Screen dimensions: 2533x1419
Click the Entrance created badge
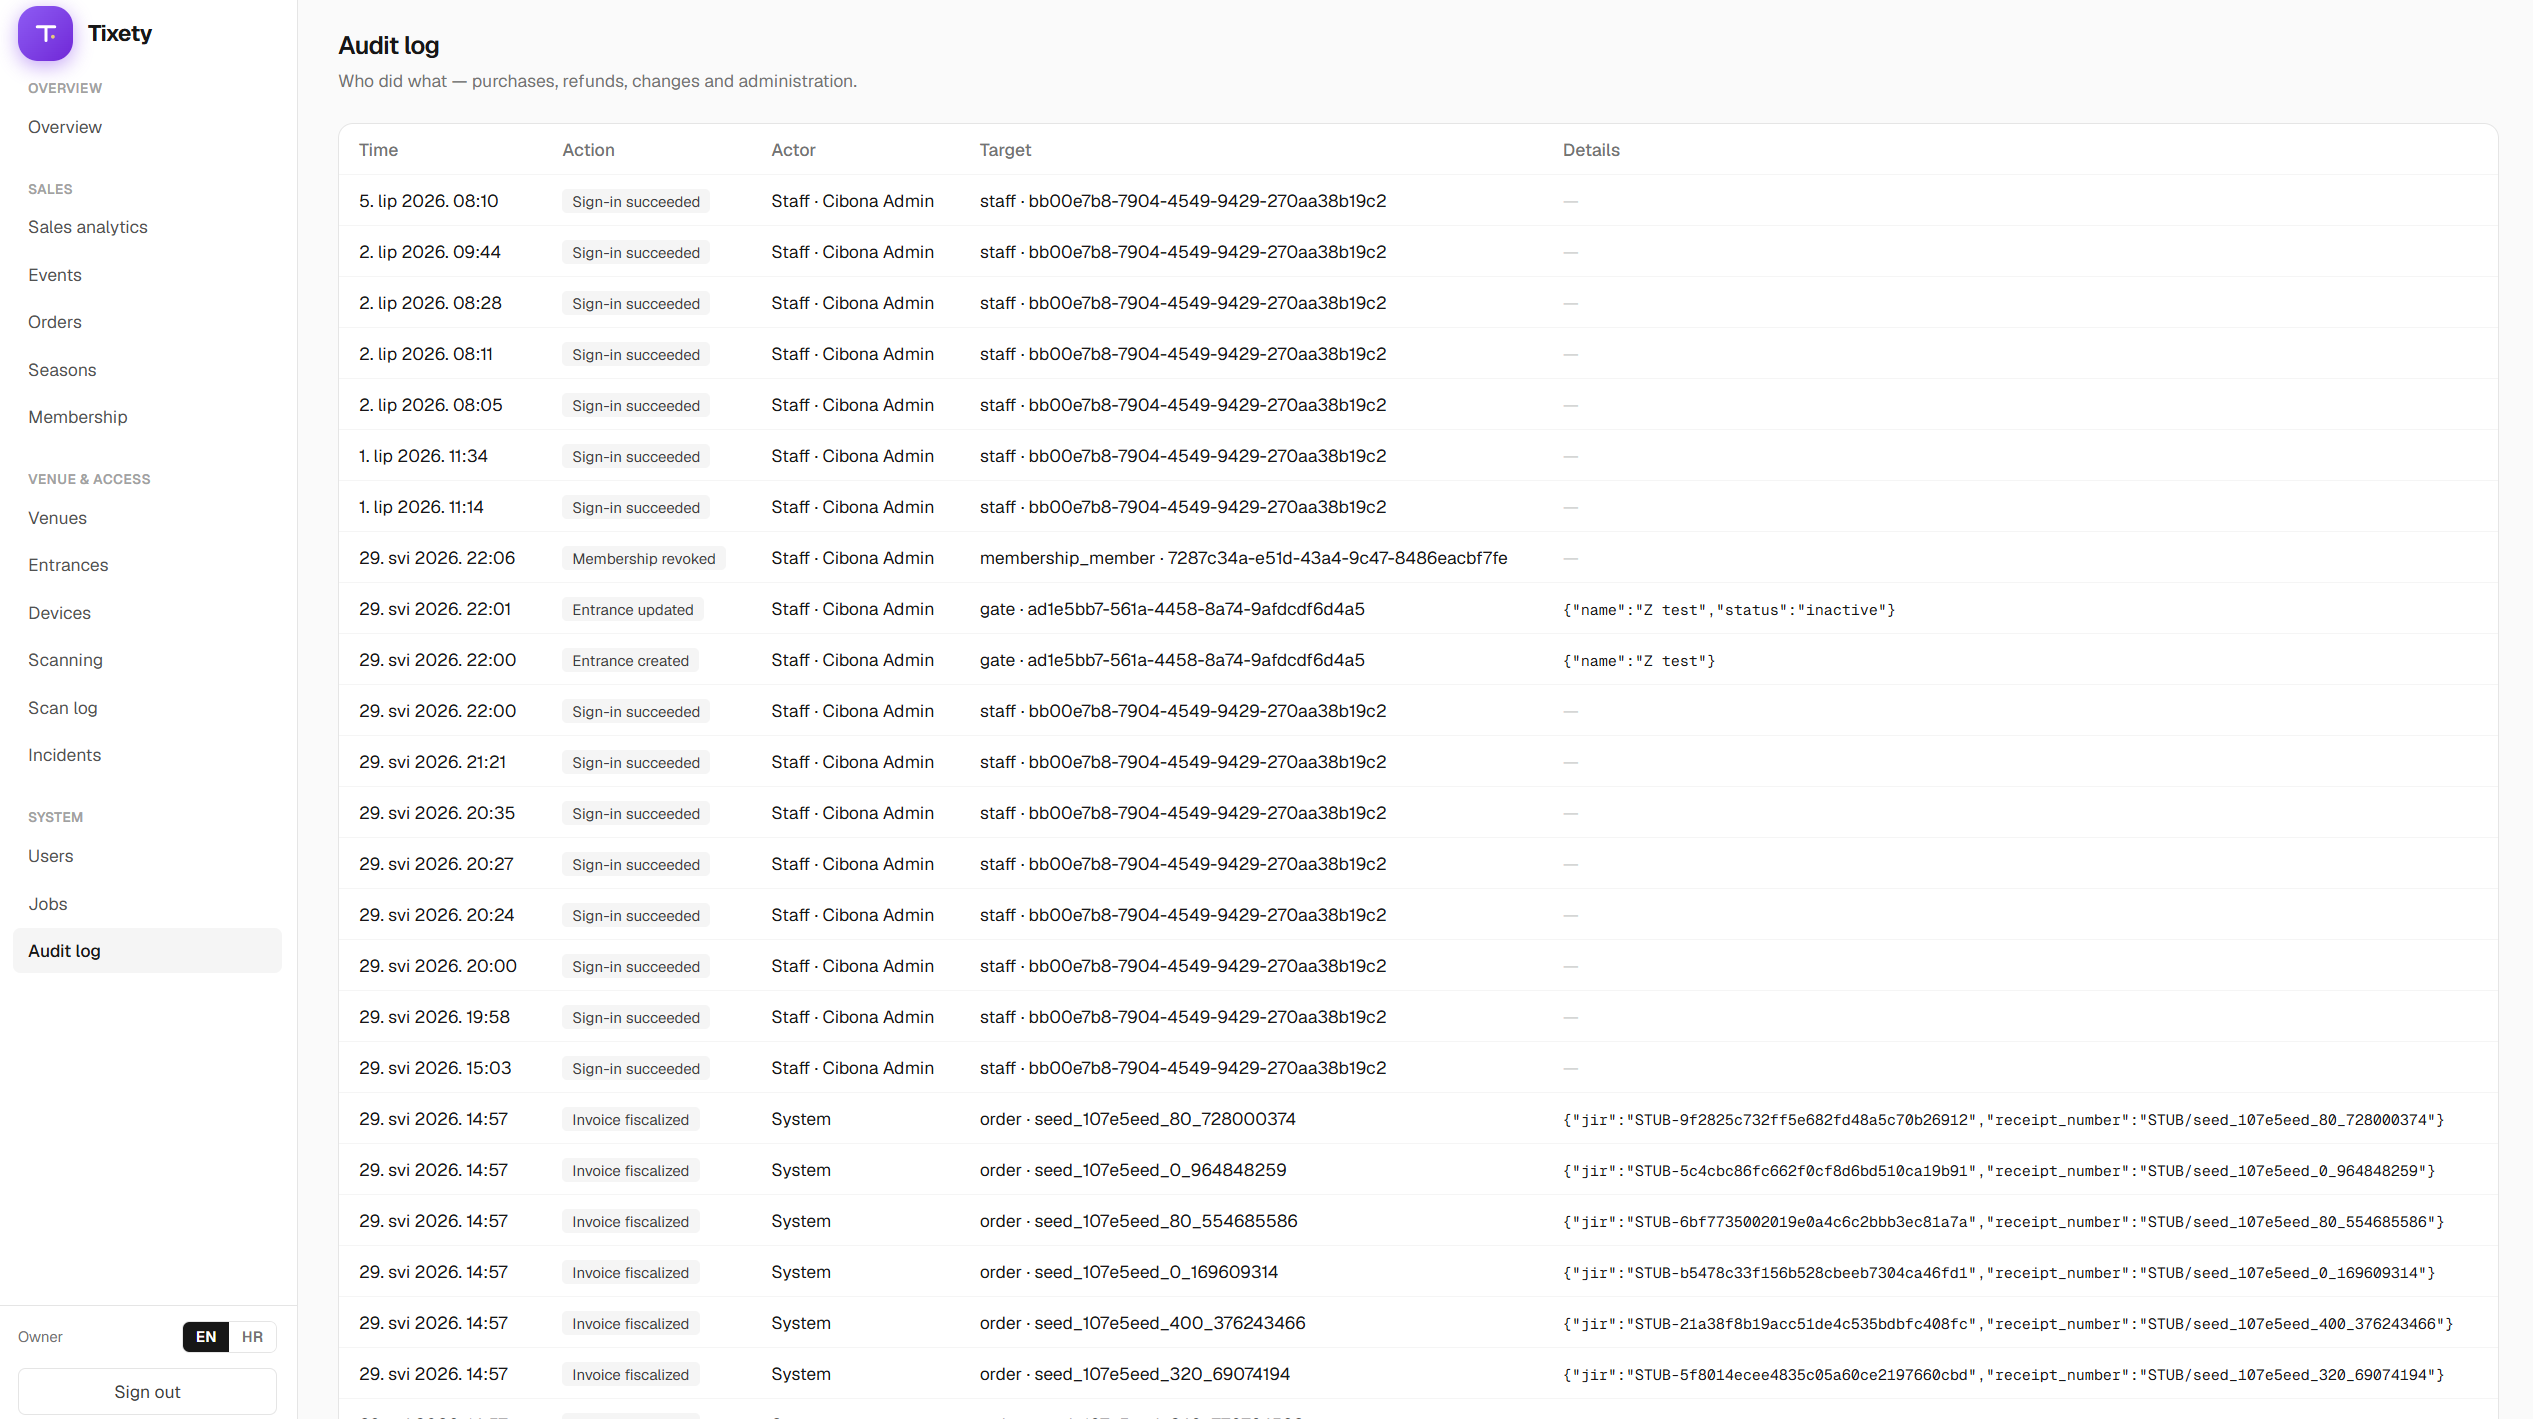[630, 661]
